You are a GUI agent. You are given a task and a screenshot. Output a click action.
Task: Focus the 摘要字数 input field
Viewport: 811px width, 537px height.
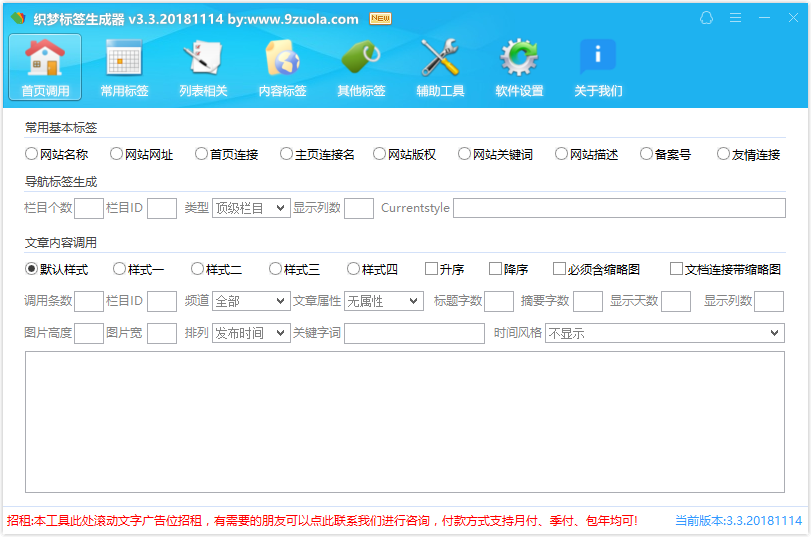[x=588, y=301]
